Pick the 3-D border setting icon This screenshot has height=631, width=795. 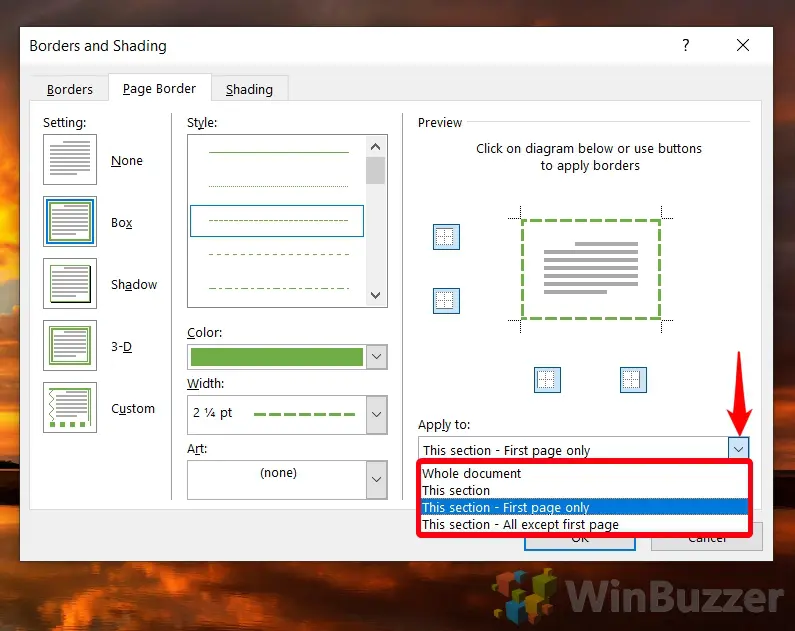point(70,346)
